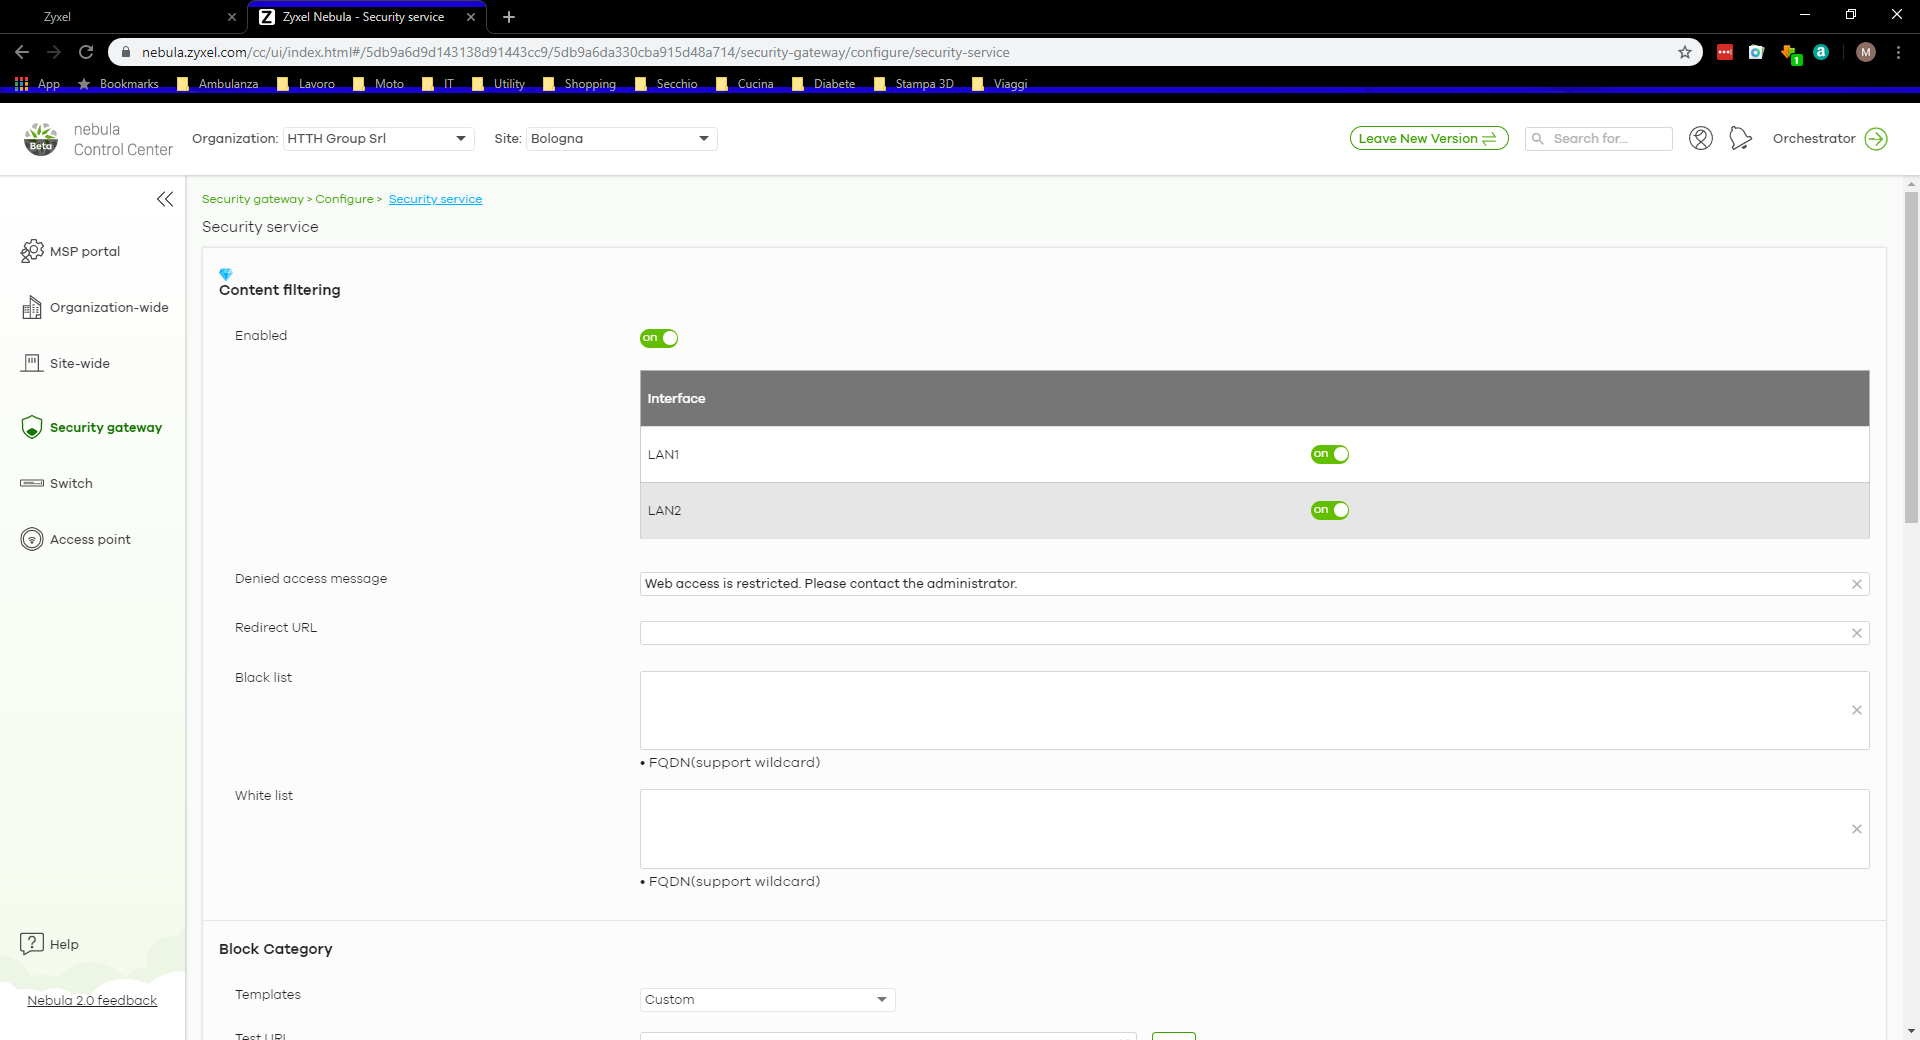Select the Security gateway shield icon
The height and width of the screenshot is (1040, 1920).
[x=32, y=427]
